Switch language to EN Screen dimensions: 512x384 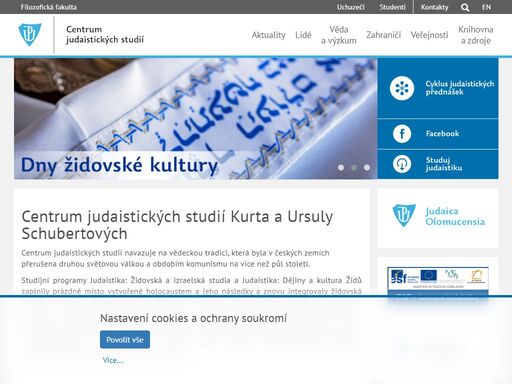[x=486, y=7]
